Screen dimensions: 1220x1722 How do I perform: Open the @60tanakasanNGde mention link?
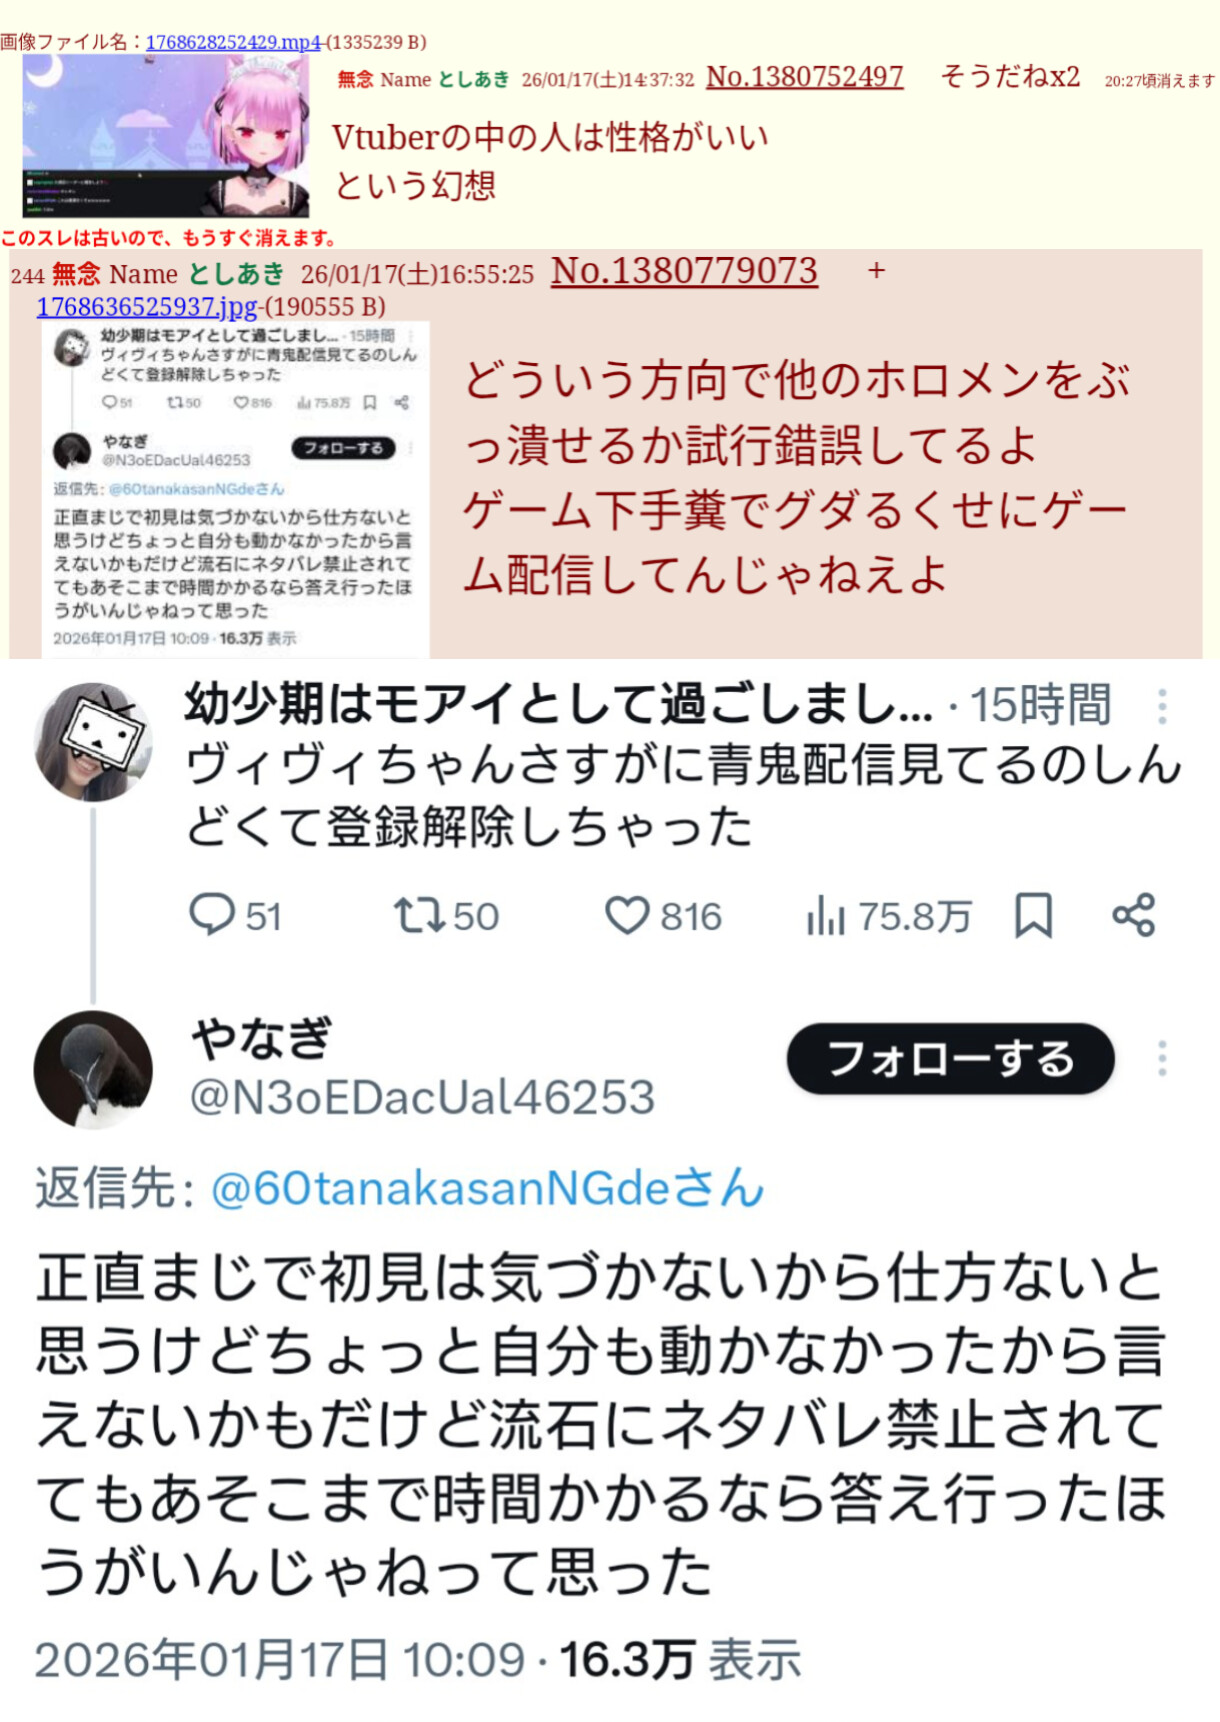pos(488,1188)
